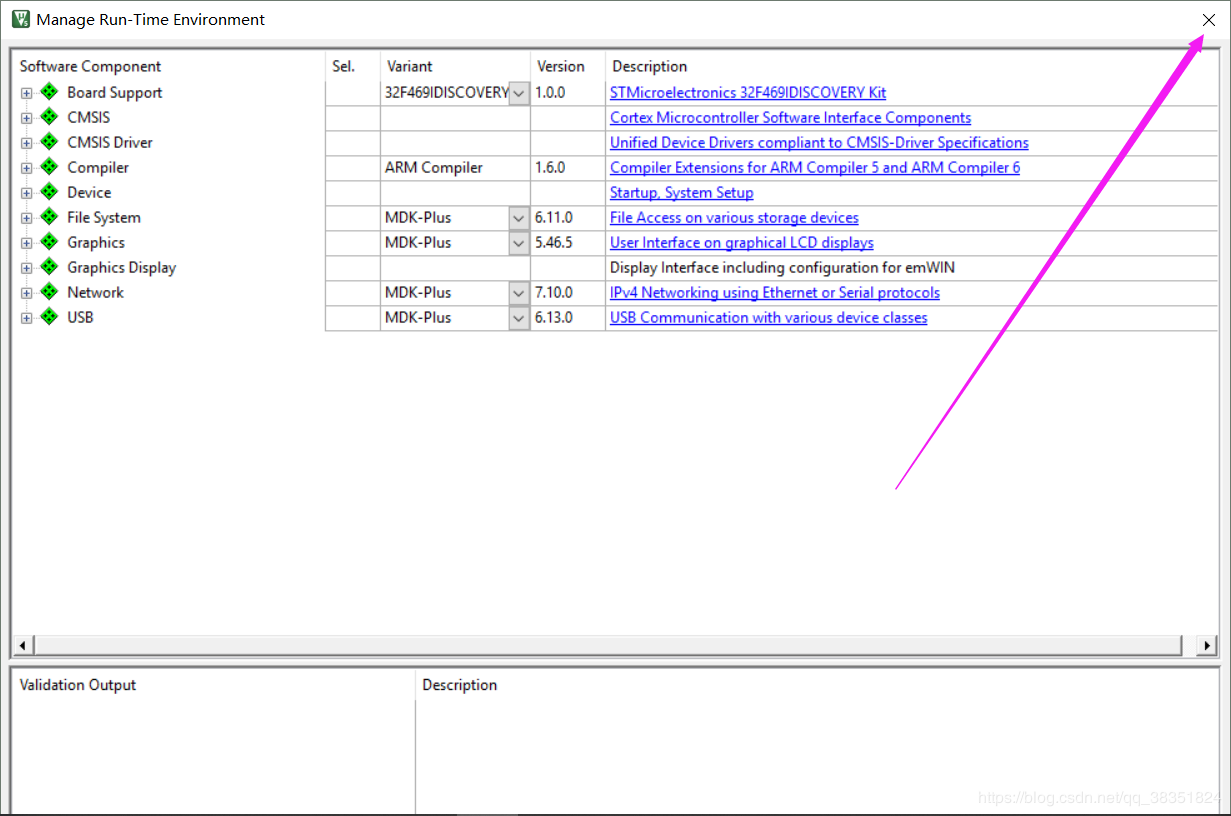
Task: Click the Network component diamond icon
Action: [49, 292]
